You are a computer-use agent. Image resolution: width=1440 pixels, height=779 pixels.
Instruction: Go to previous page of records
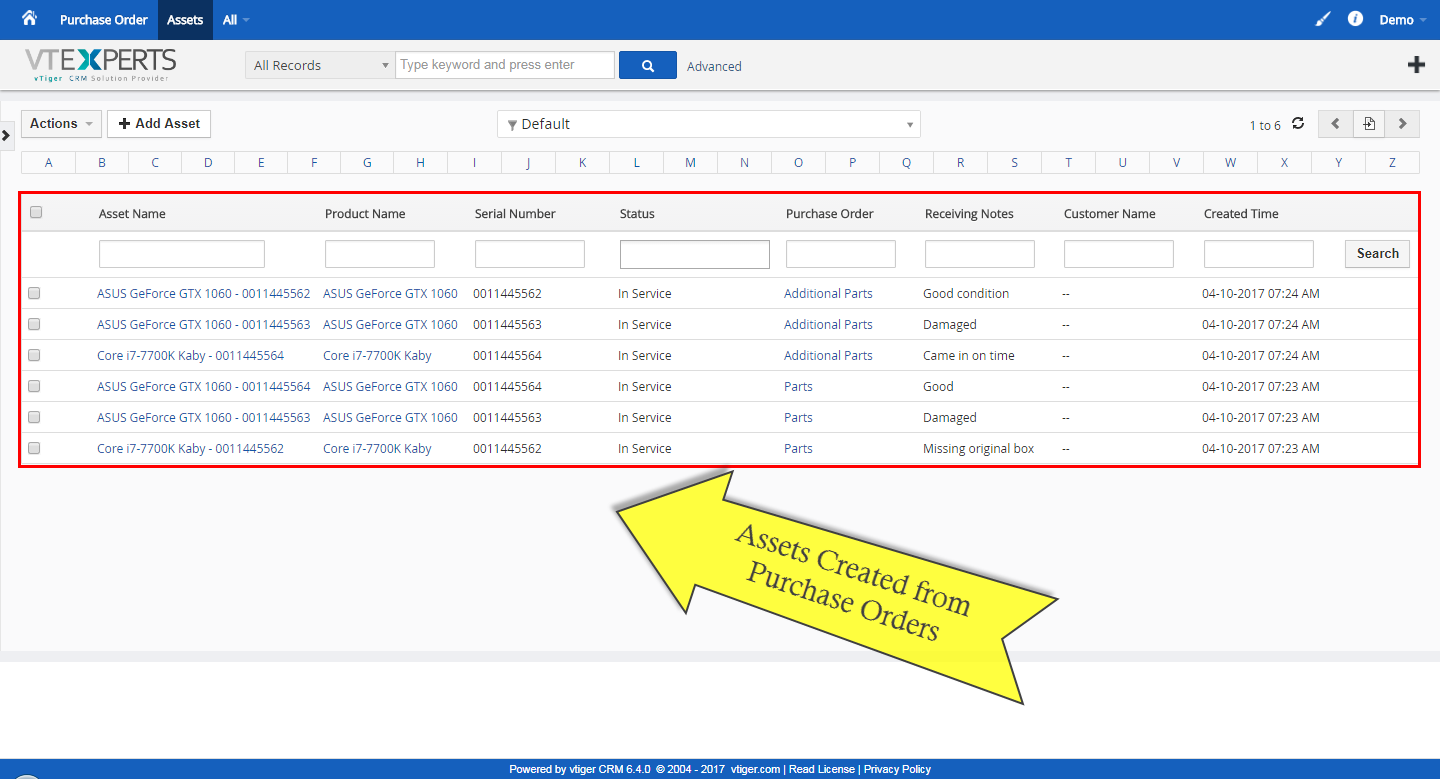click(1335, 124)
